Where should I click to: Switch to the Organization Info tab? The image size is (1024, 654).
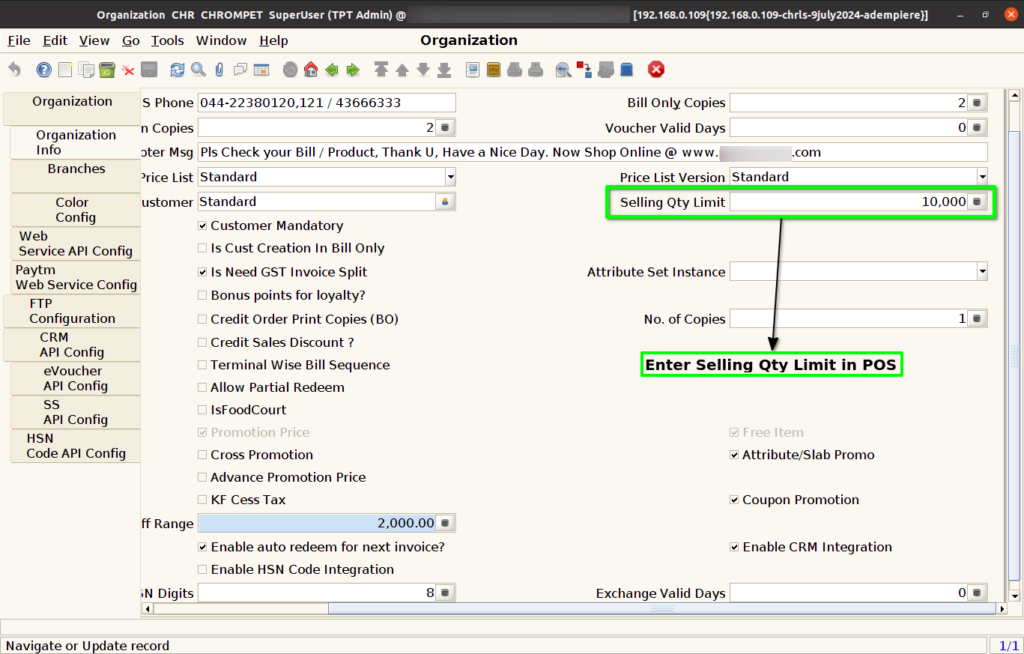coord(76,142)
